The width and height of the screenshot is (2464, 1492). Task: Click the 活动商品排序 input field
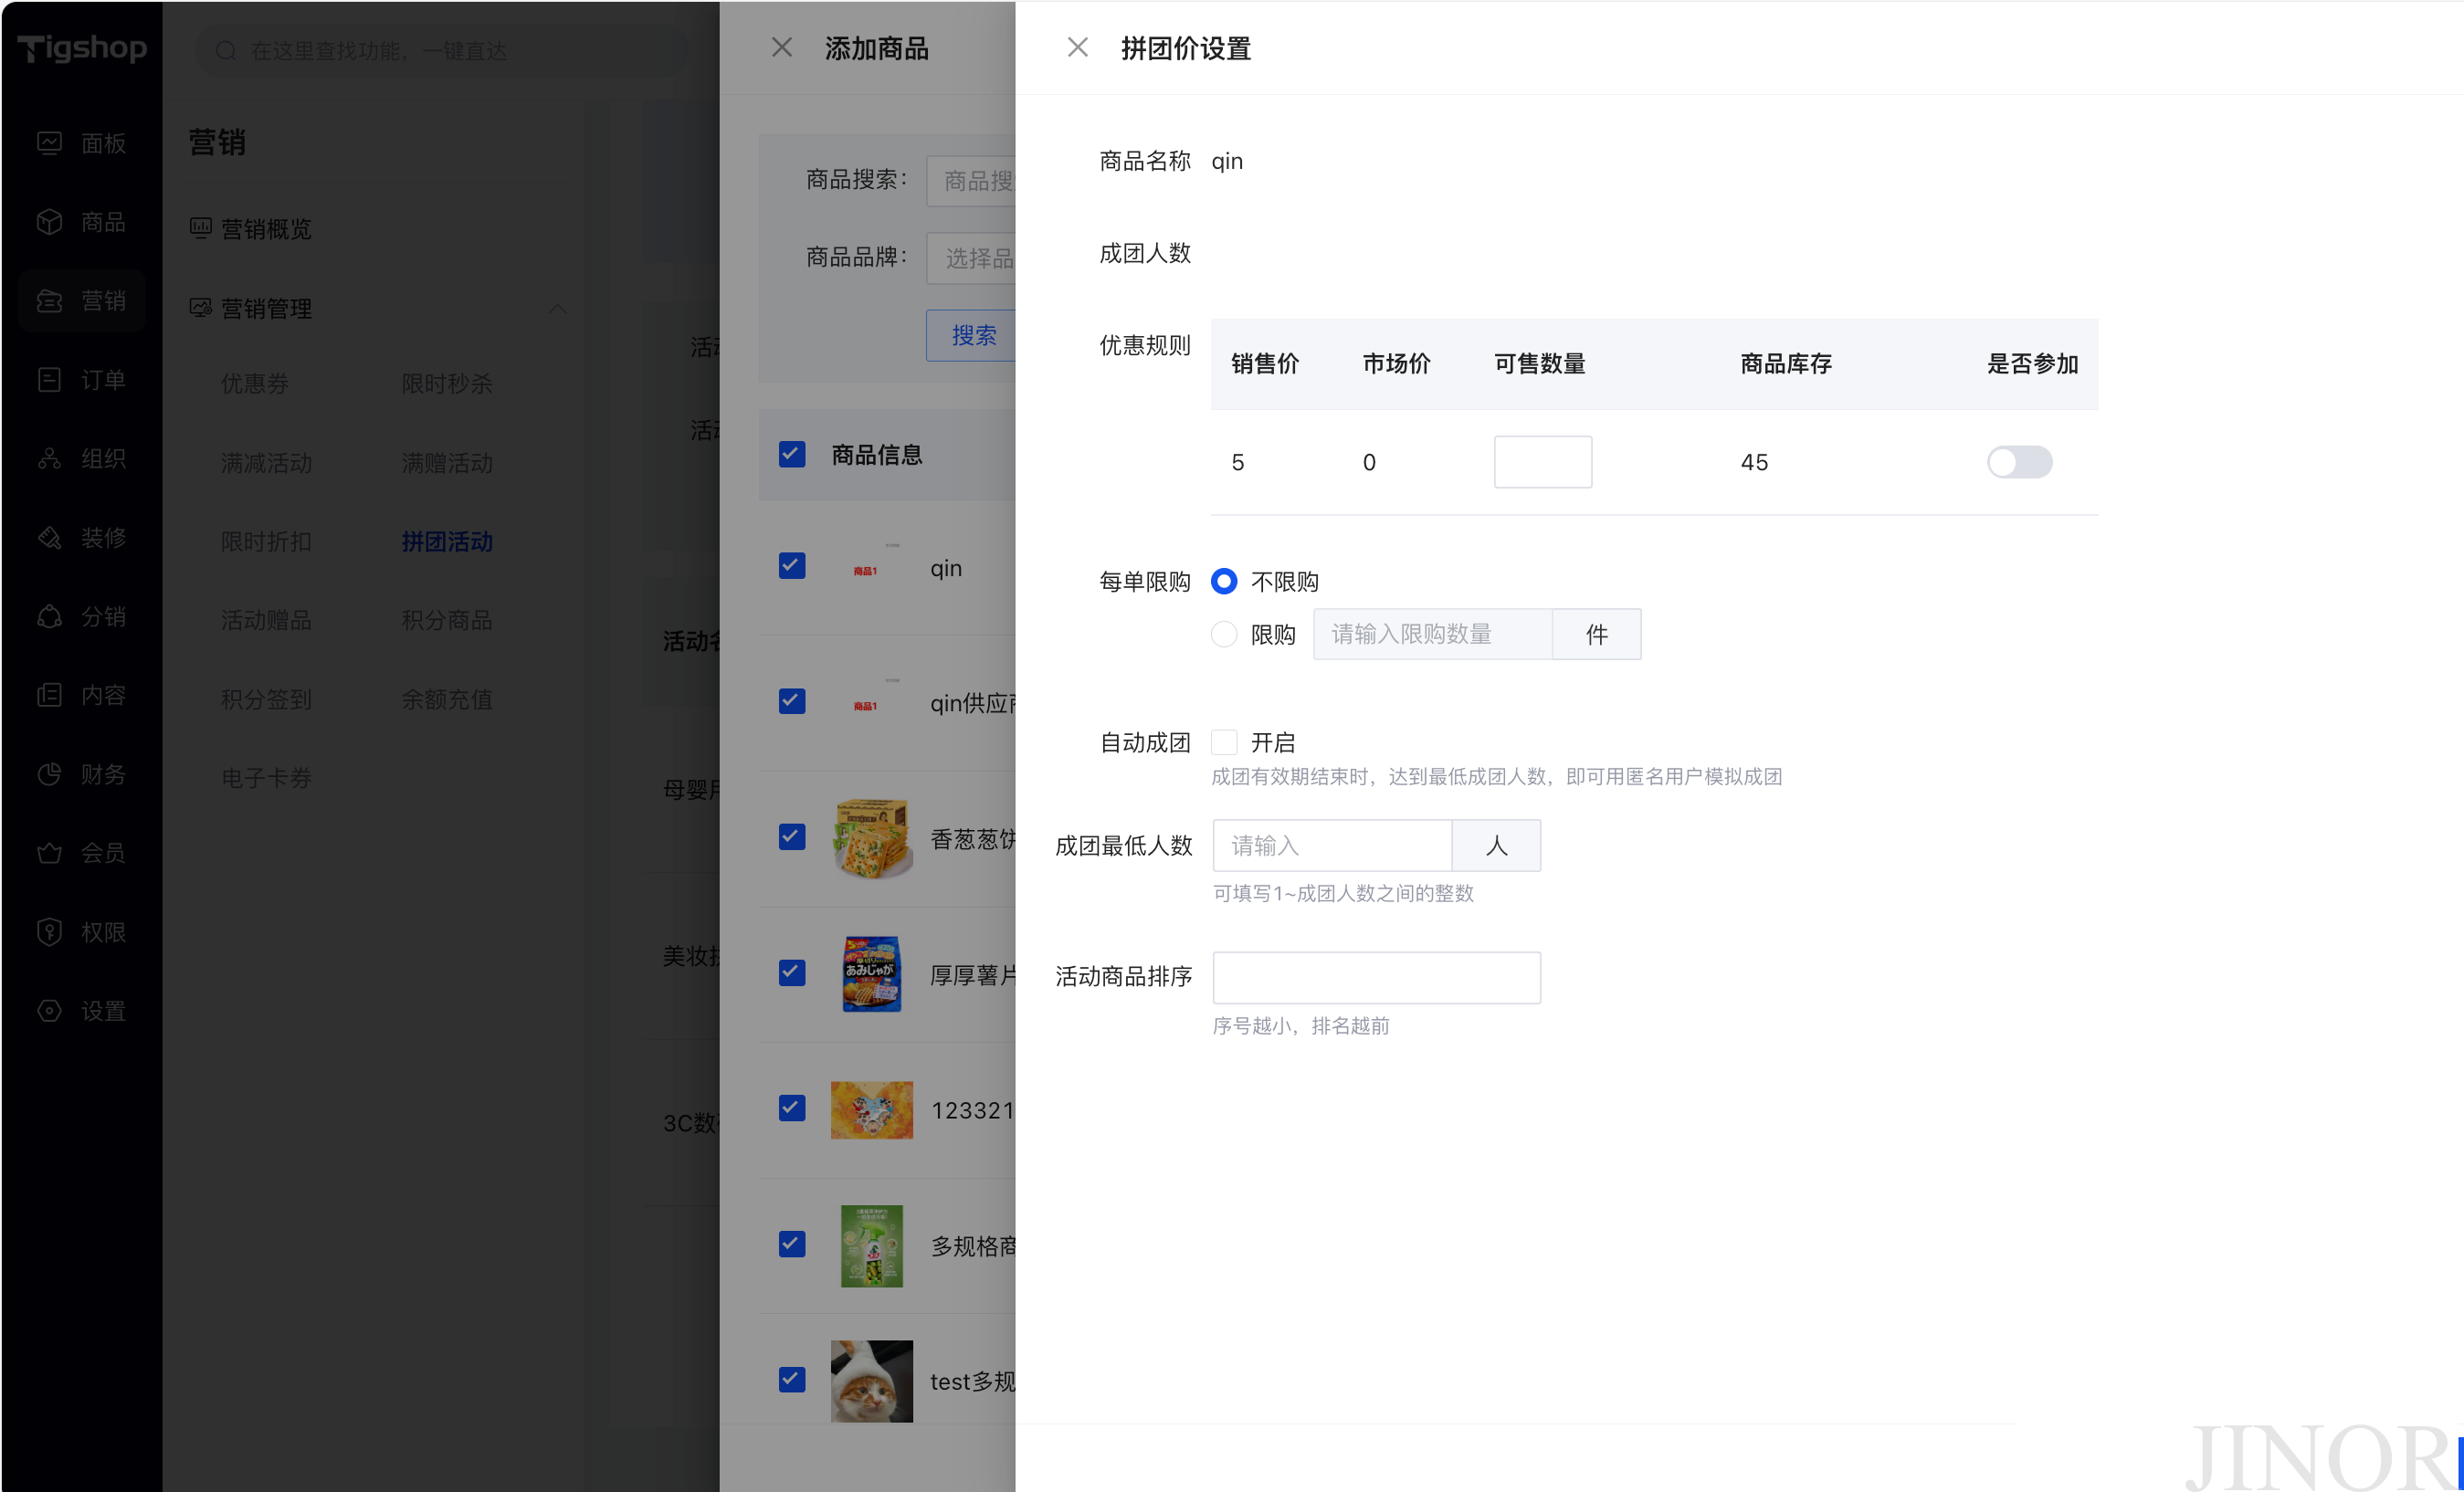point(1376,977)
